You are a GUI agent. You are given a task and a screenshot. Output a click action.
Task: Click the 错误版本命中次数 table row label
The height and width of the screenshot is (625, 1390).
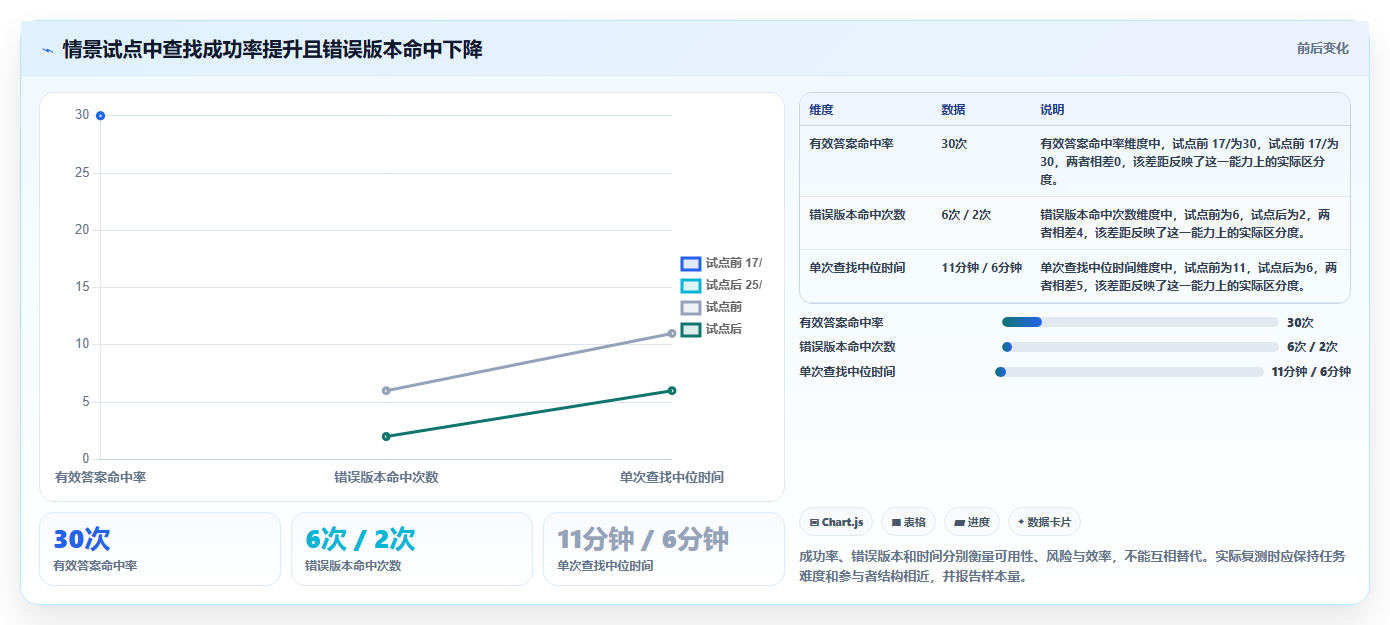point(857,215)
